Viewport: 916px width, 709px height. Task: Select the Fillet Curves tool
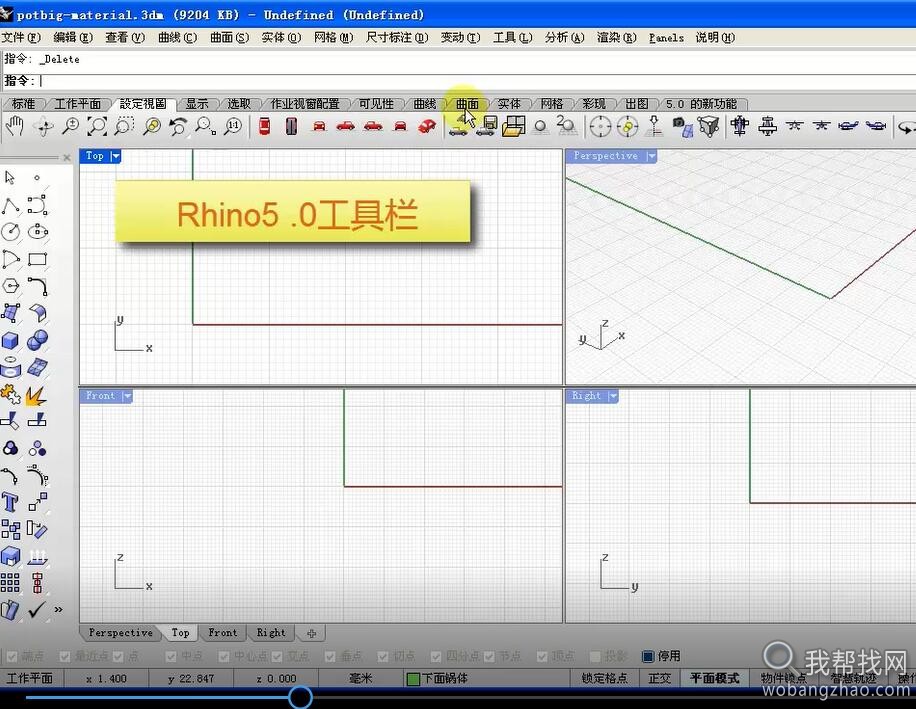[x=37, y=286]
